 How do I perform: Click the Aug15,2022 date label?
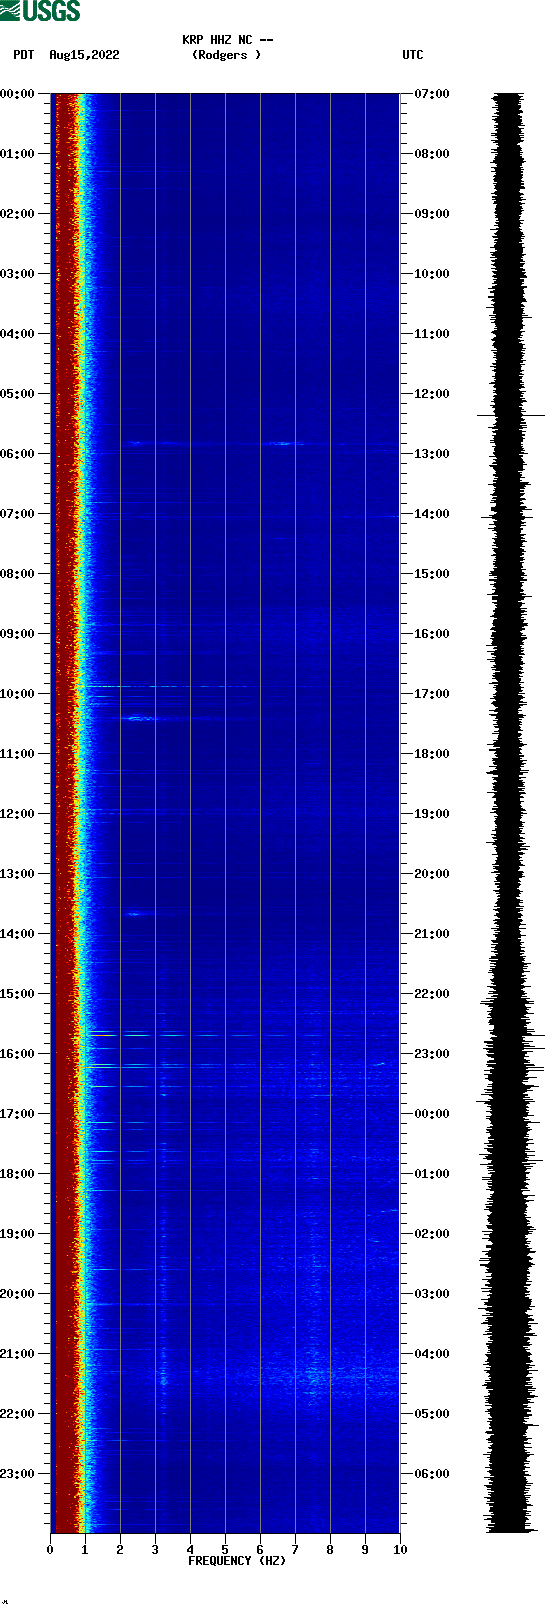84,55
